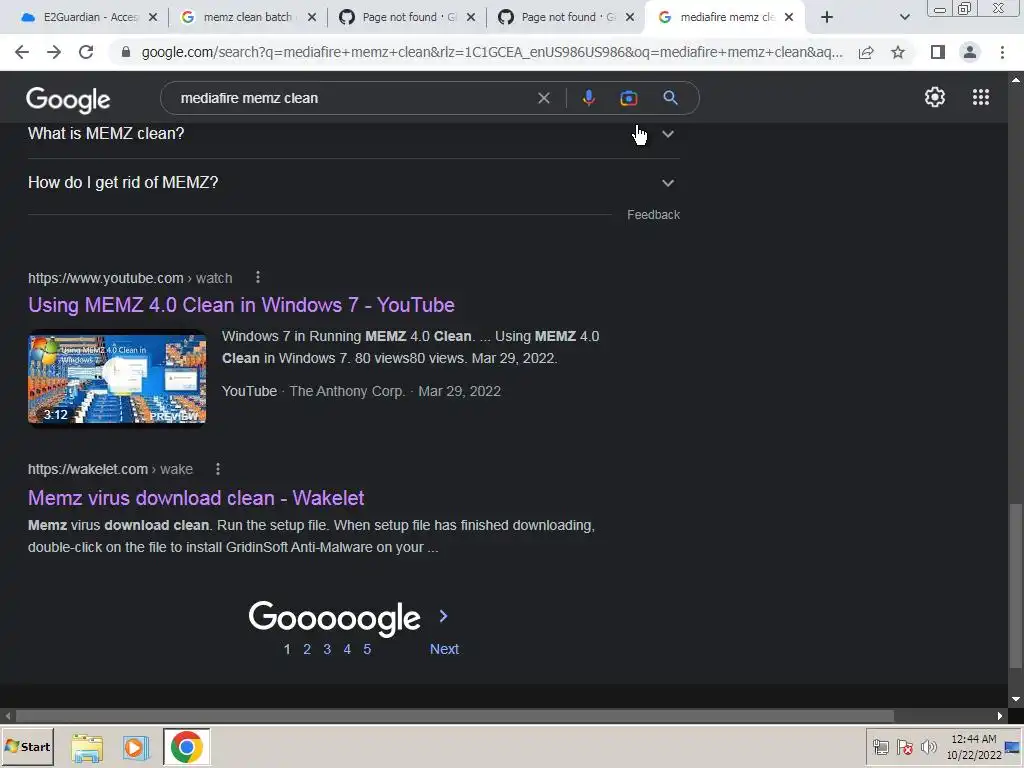Open 'Using MEMZ 4.0 Clean in Windows 7' result
This screenshot has width=1024, height=768.
[241, 305]
